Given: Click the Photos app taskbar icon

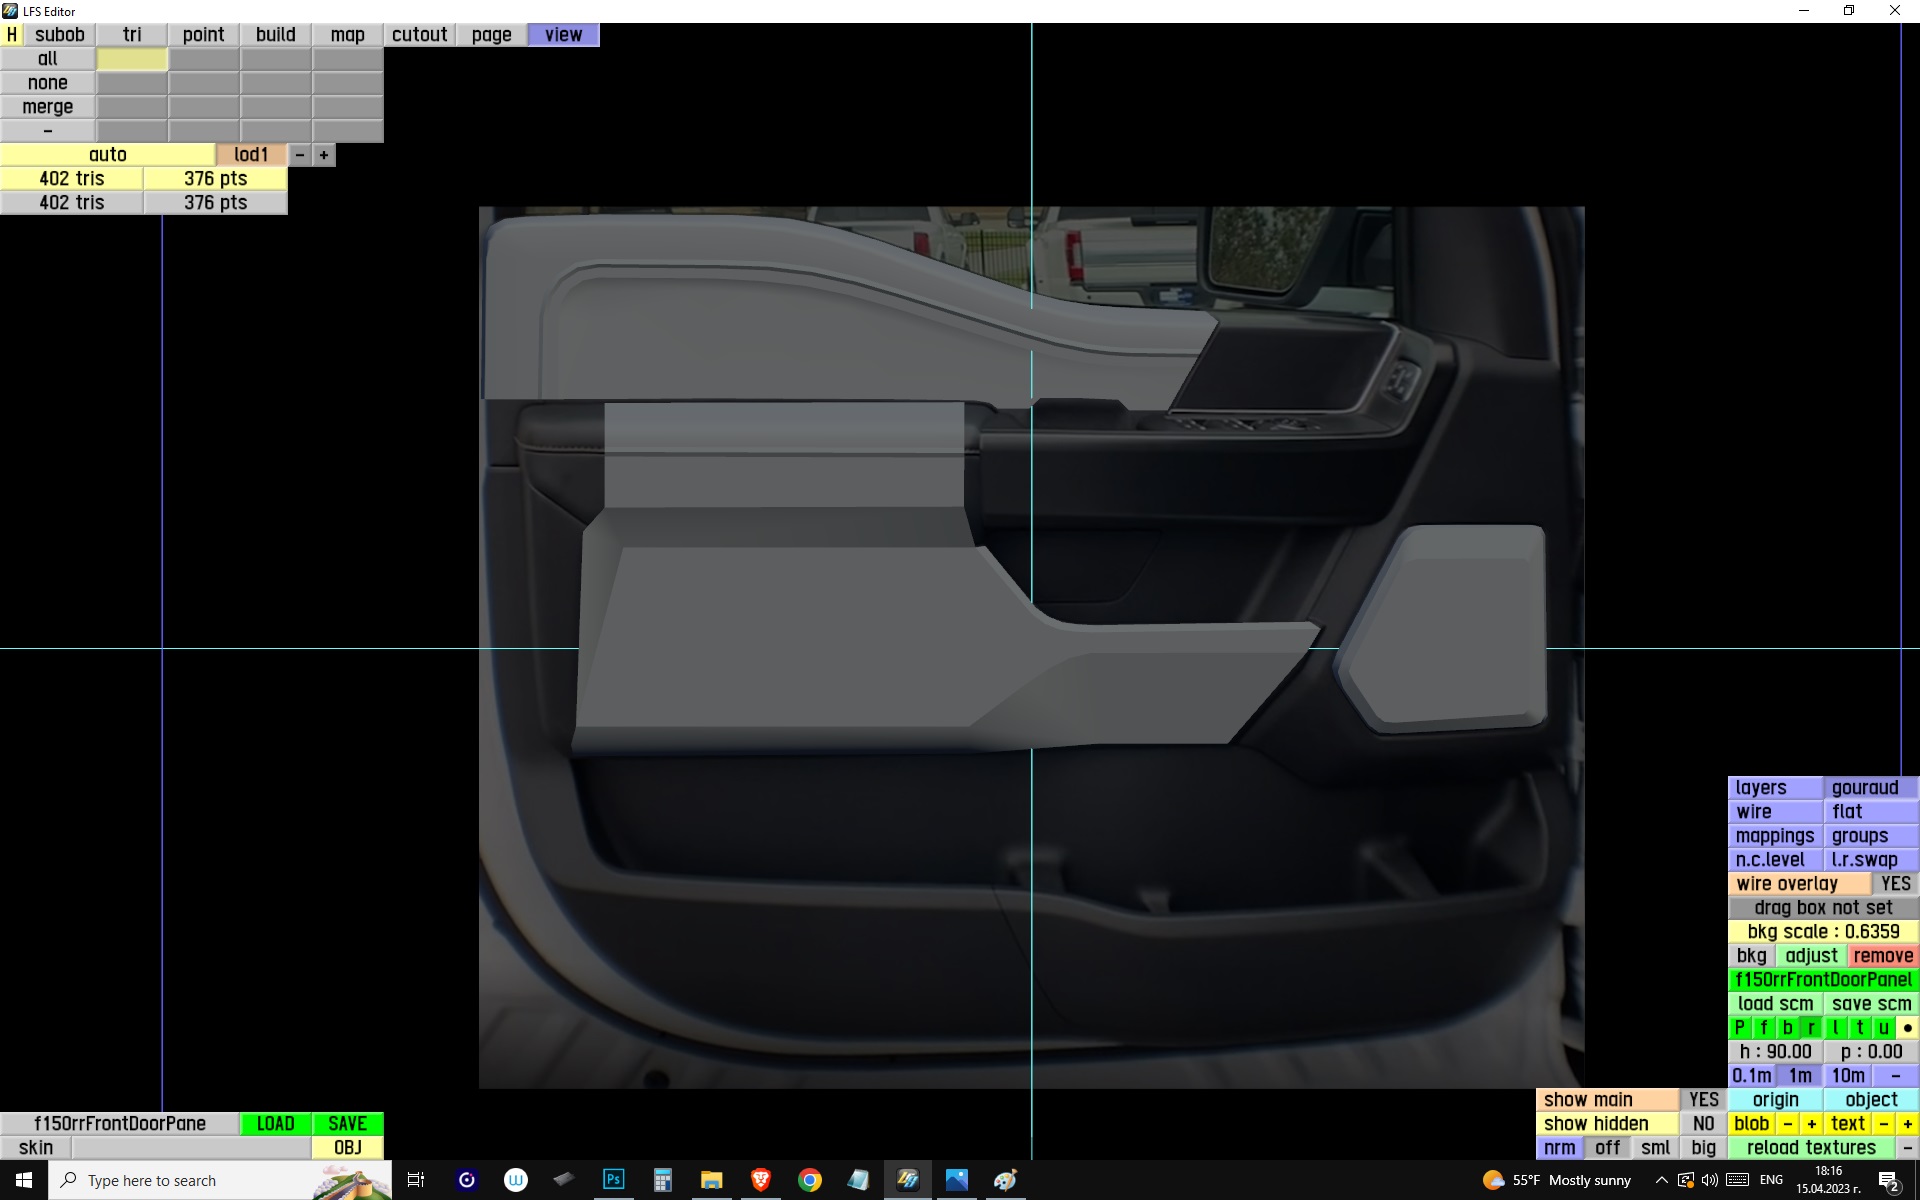Looking at the screenshot, I should point(957,1180).
